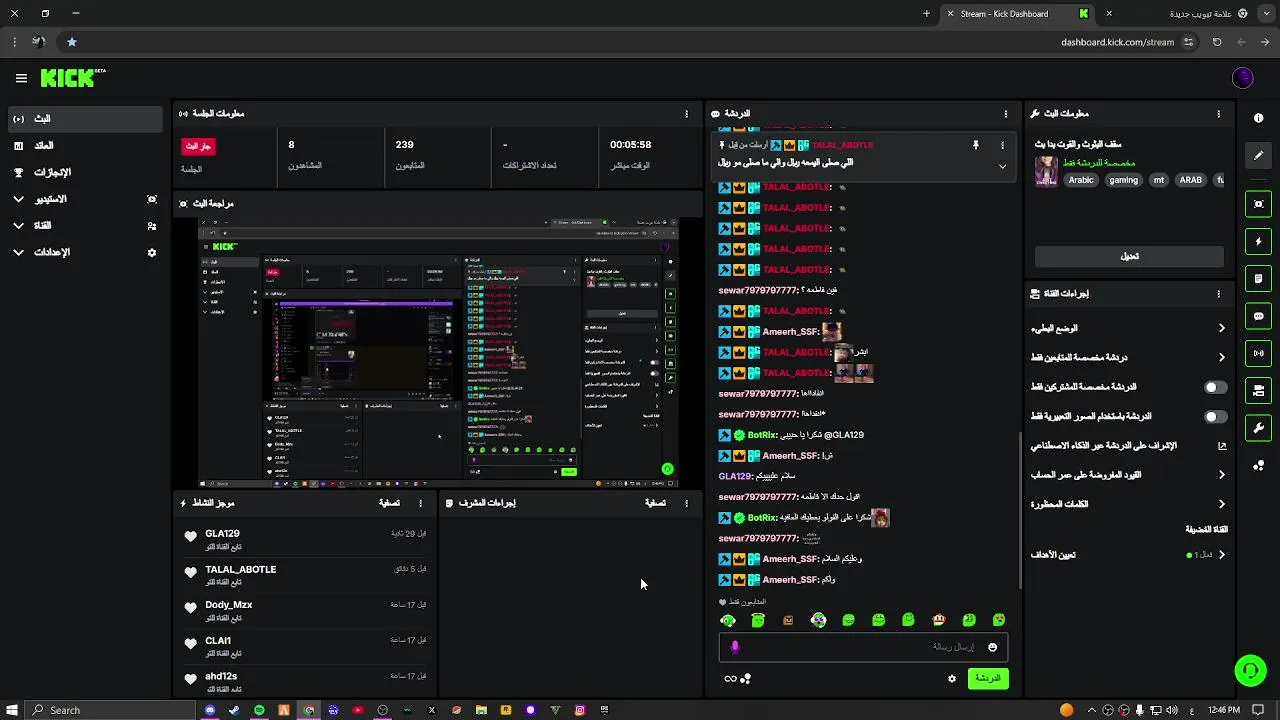Click green chat send button
Viewport: 1280px width, 720px height.
(988, 678)
